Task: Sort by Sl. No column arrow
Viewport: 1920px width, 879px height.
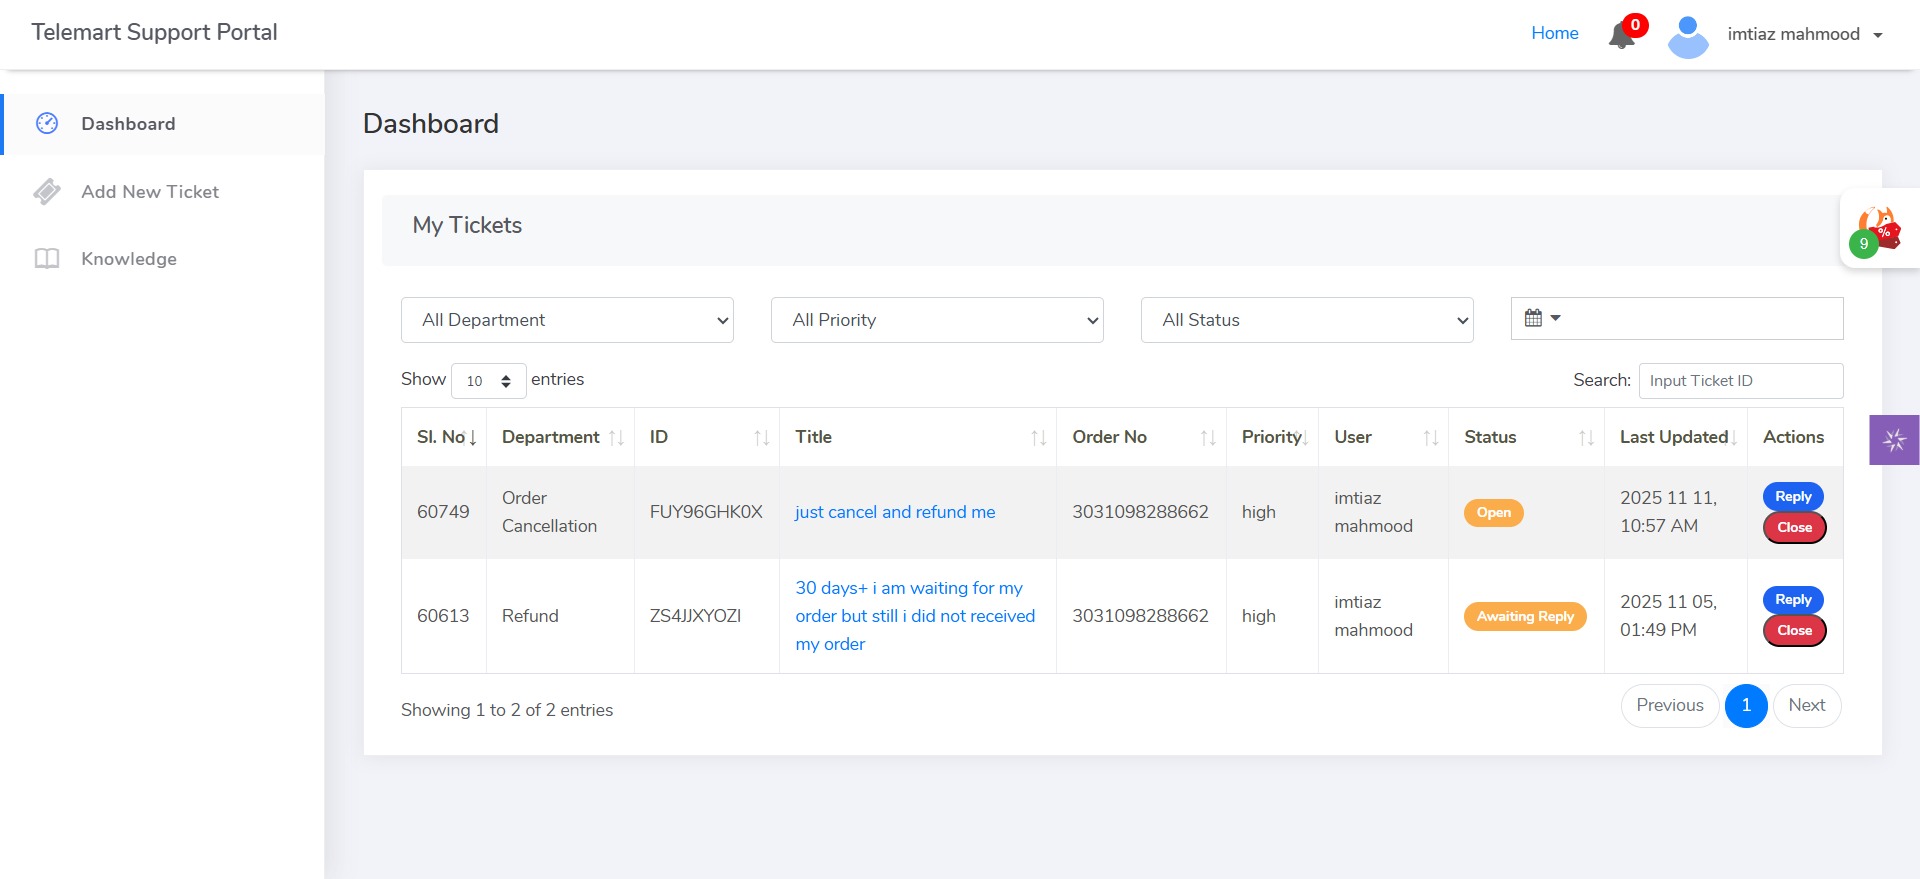Action: click(472, 438)
